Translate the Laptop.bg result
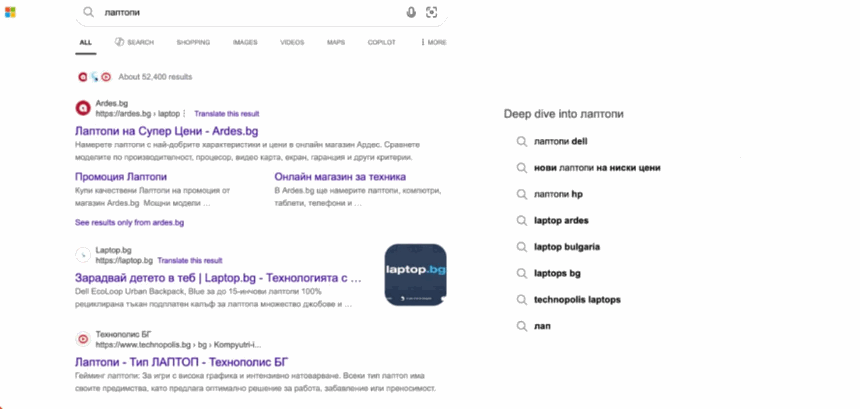This screenshot has height=409, width=860. pos(190,260)
